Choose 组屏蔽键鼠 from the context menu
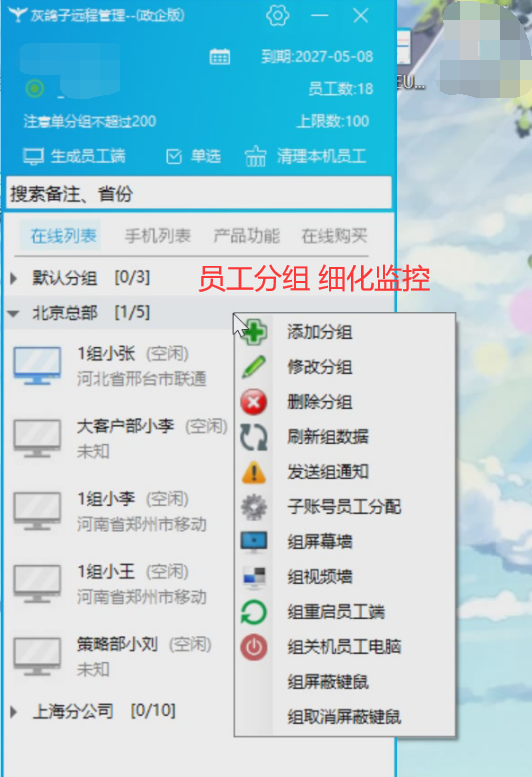The height and width of the screenshot is (777, 532). 328,682
